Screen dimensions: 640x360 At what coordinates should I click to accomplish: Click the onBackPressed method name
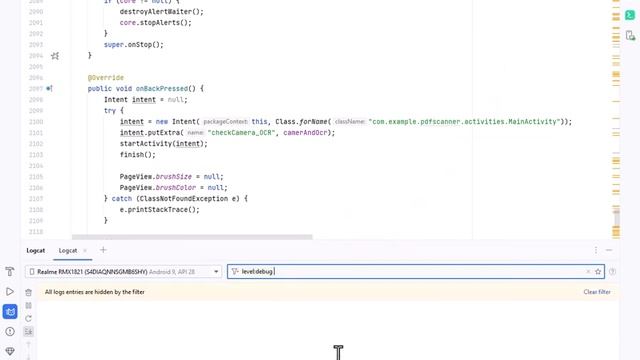coord(162,89)
